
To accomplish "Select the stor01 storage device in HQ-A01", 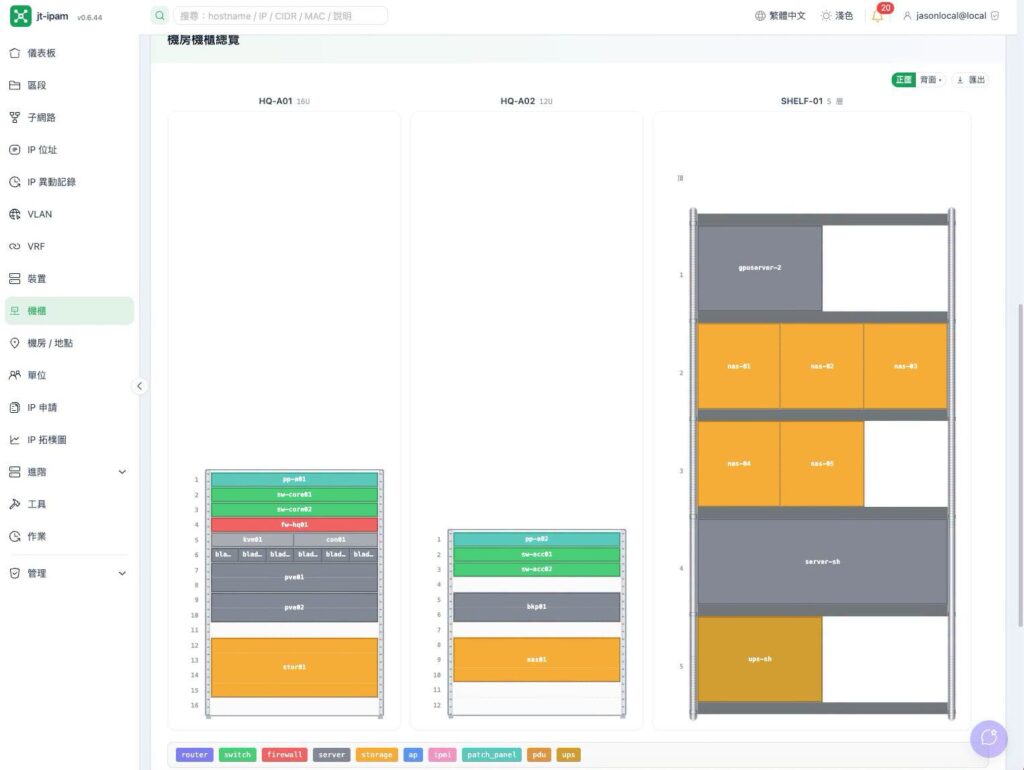I will (x=295, y=667).
